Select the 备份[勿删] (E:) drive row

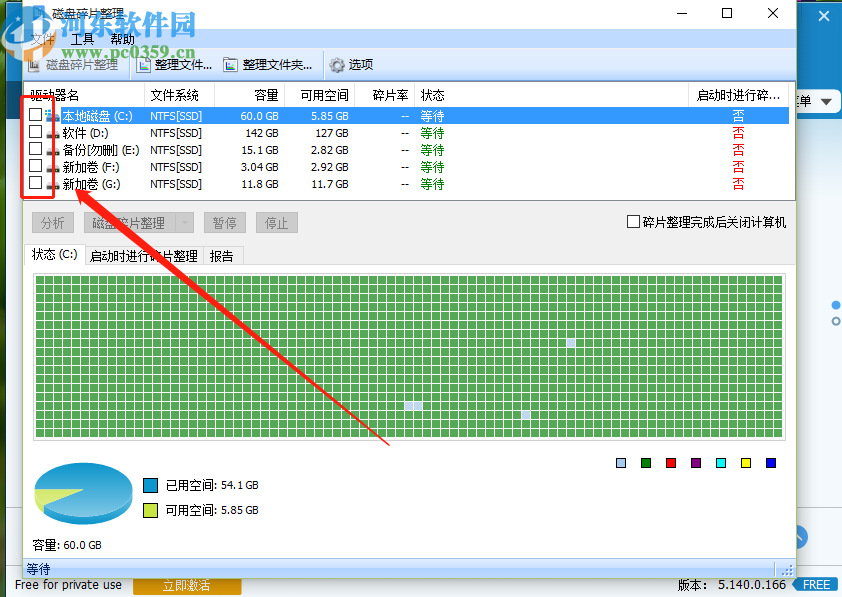[x=407, y=150]
